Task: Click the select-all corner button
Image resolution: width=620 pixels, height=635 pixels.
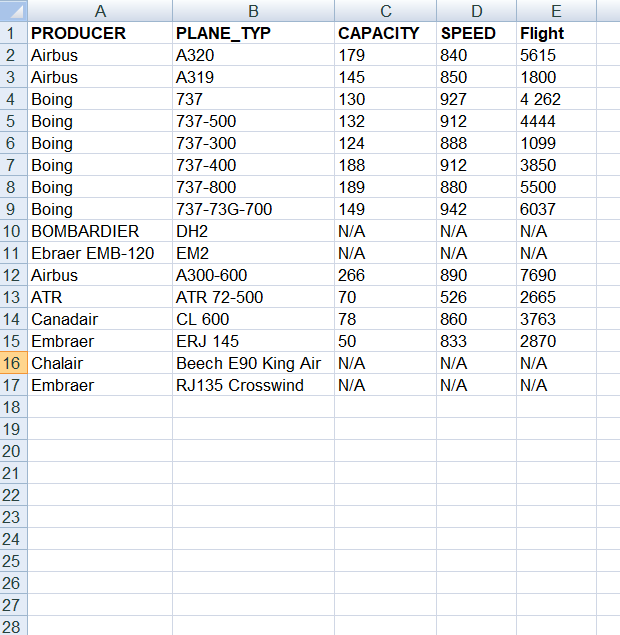Action: point(13,11)
